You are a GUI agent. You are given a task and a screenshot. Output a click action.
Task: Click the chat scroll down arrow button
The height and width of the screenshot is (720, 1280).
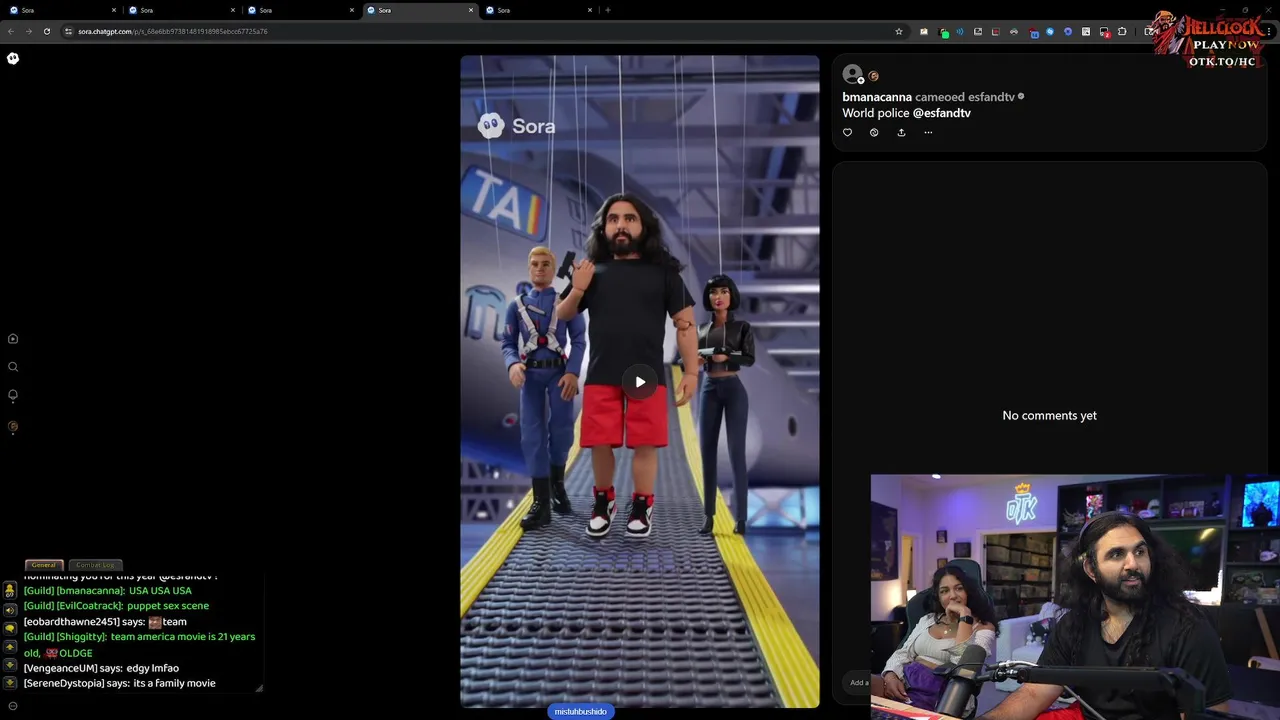point(10,665)
